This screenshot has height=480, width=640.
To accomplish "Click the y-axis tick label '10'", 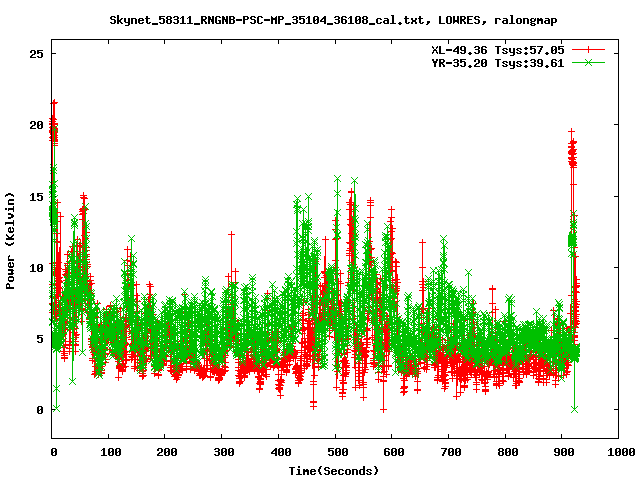I will coord(36,268).
